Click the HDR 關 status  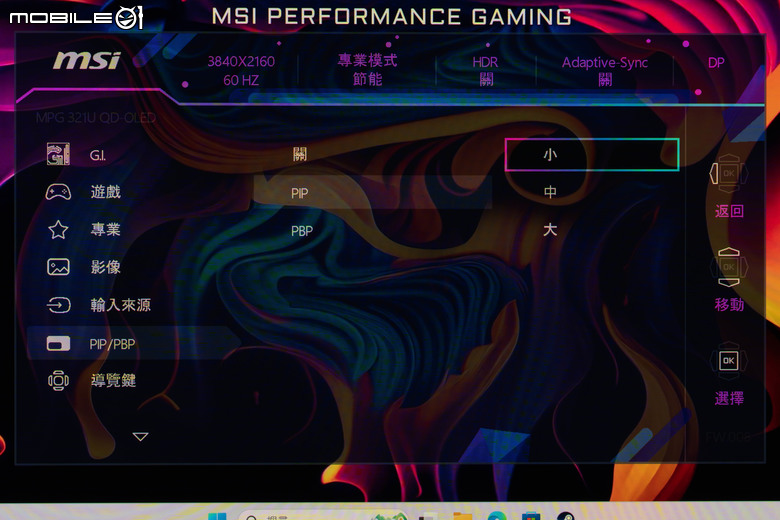click(x=486, y=71)
